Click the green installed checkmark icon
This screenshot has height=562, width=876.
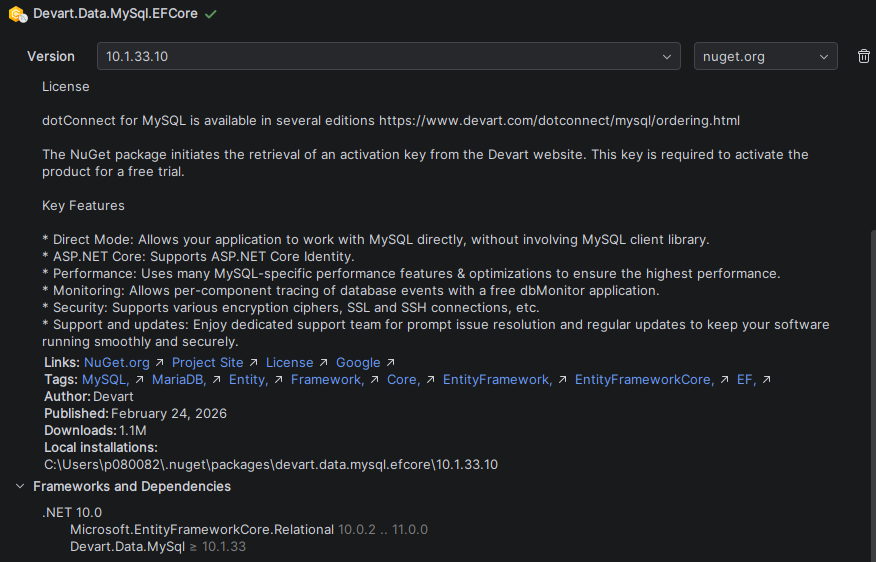coord(211,14)
